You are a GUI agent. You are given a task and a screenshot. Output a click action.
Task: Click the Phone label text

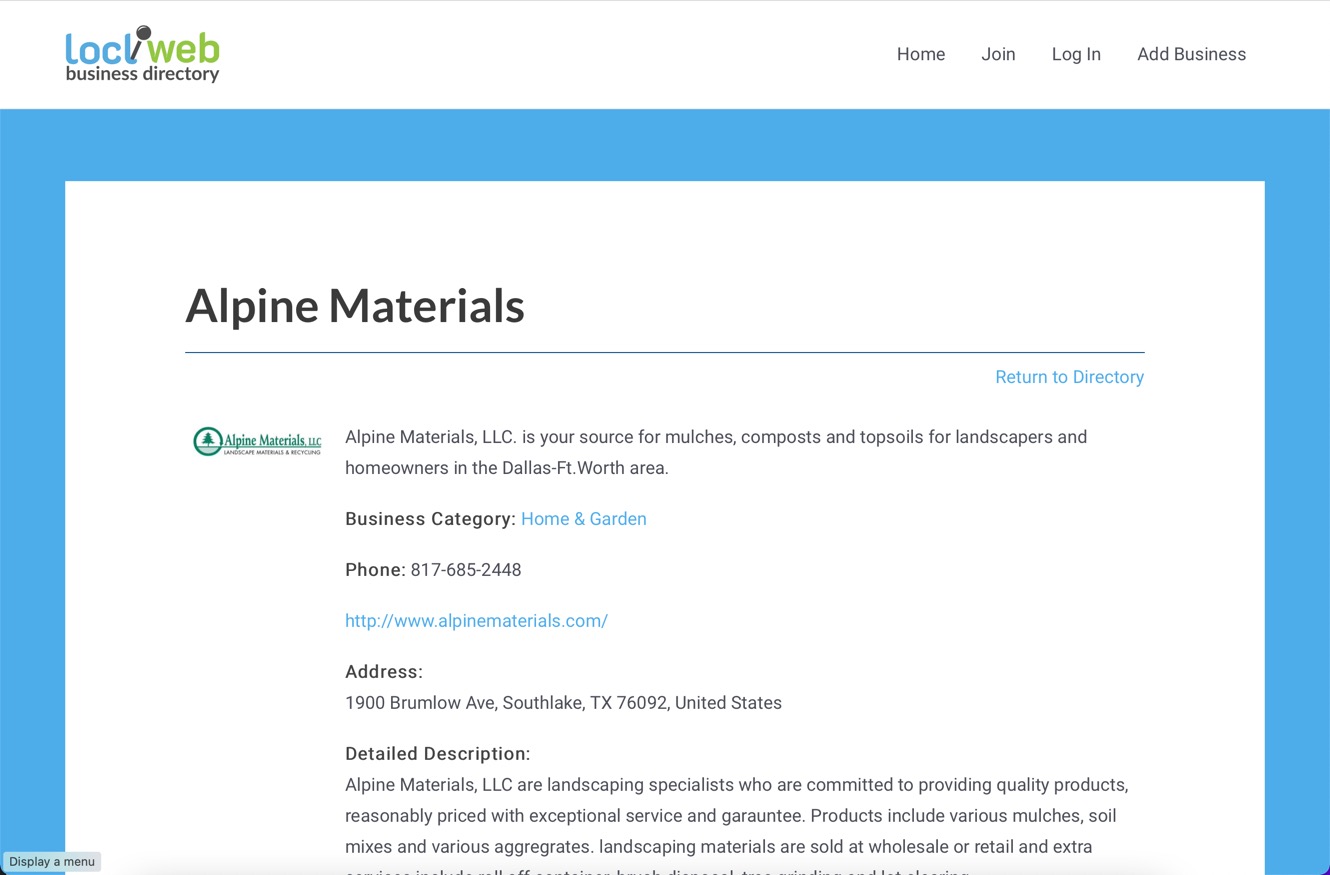point(375,570)
